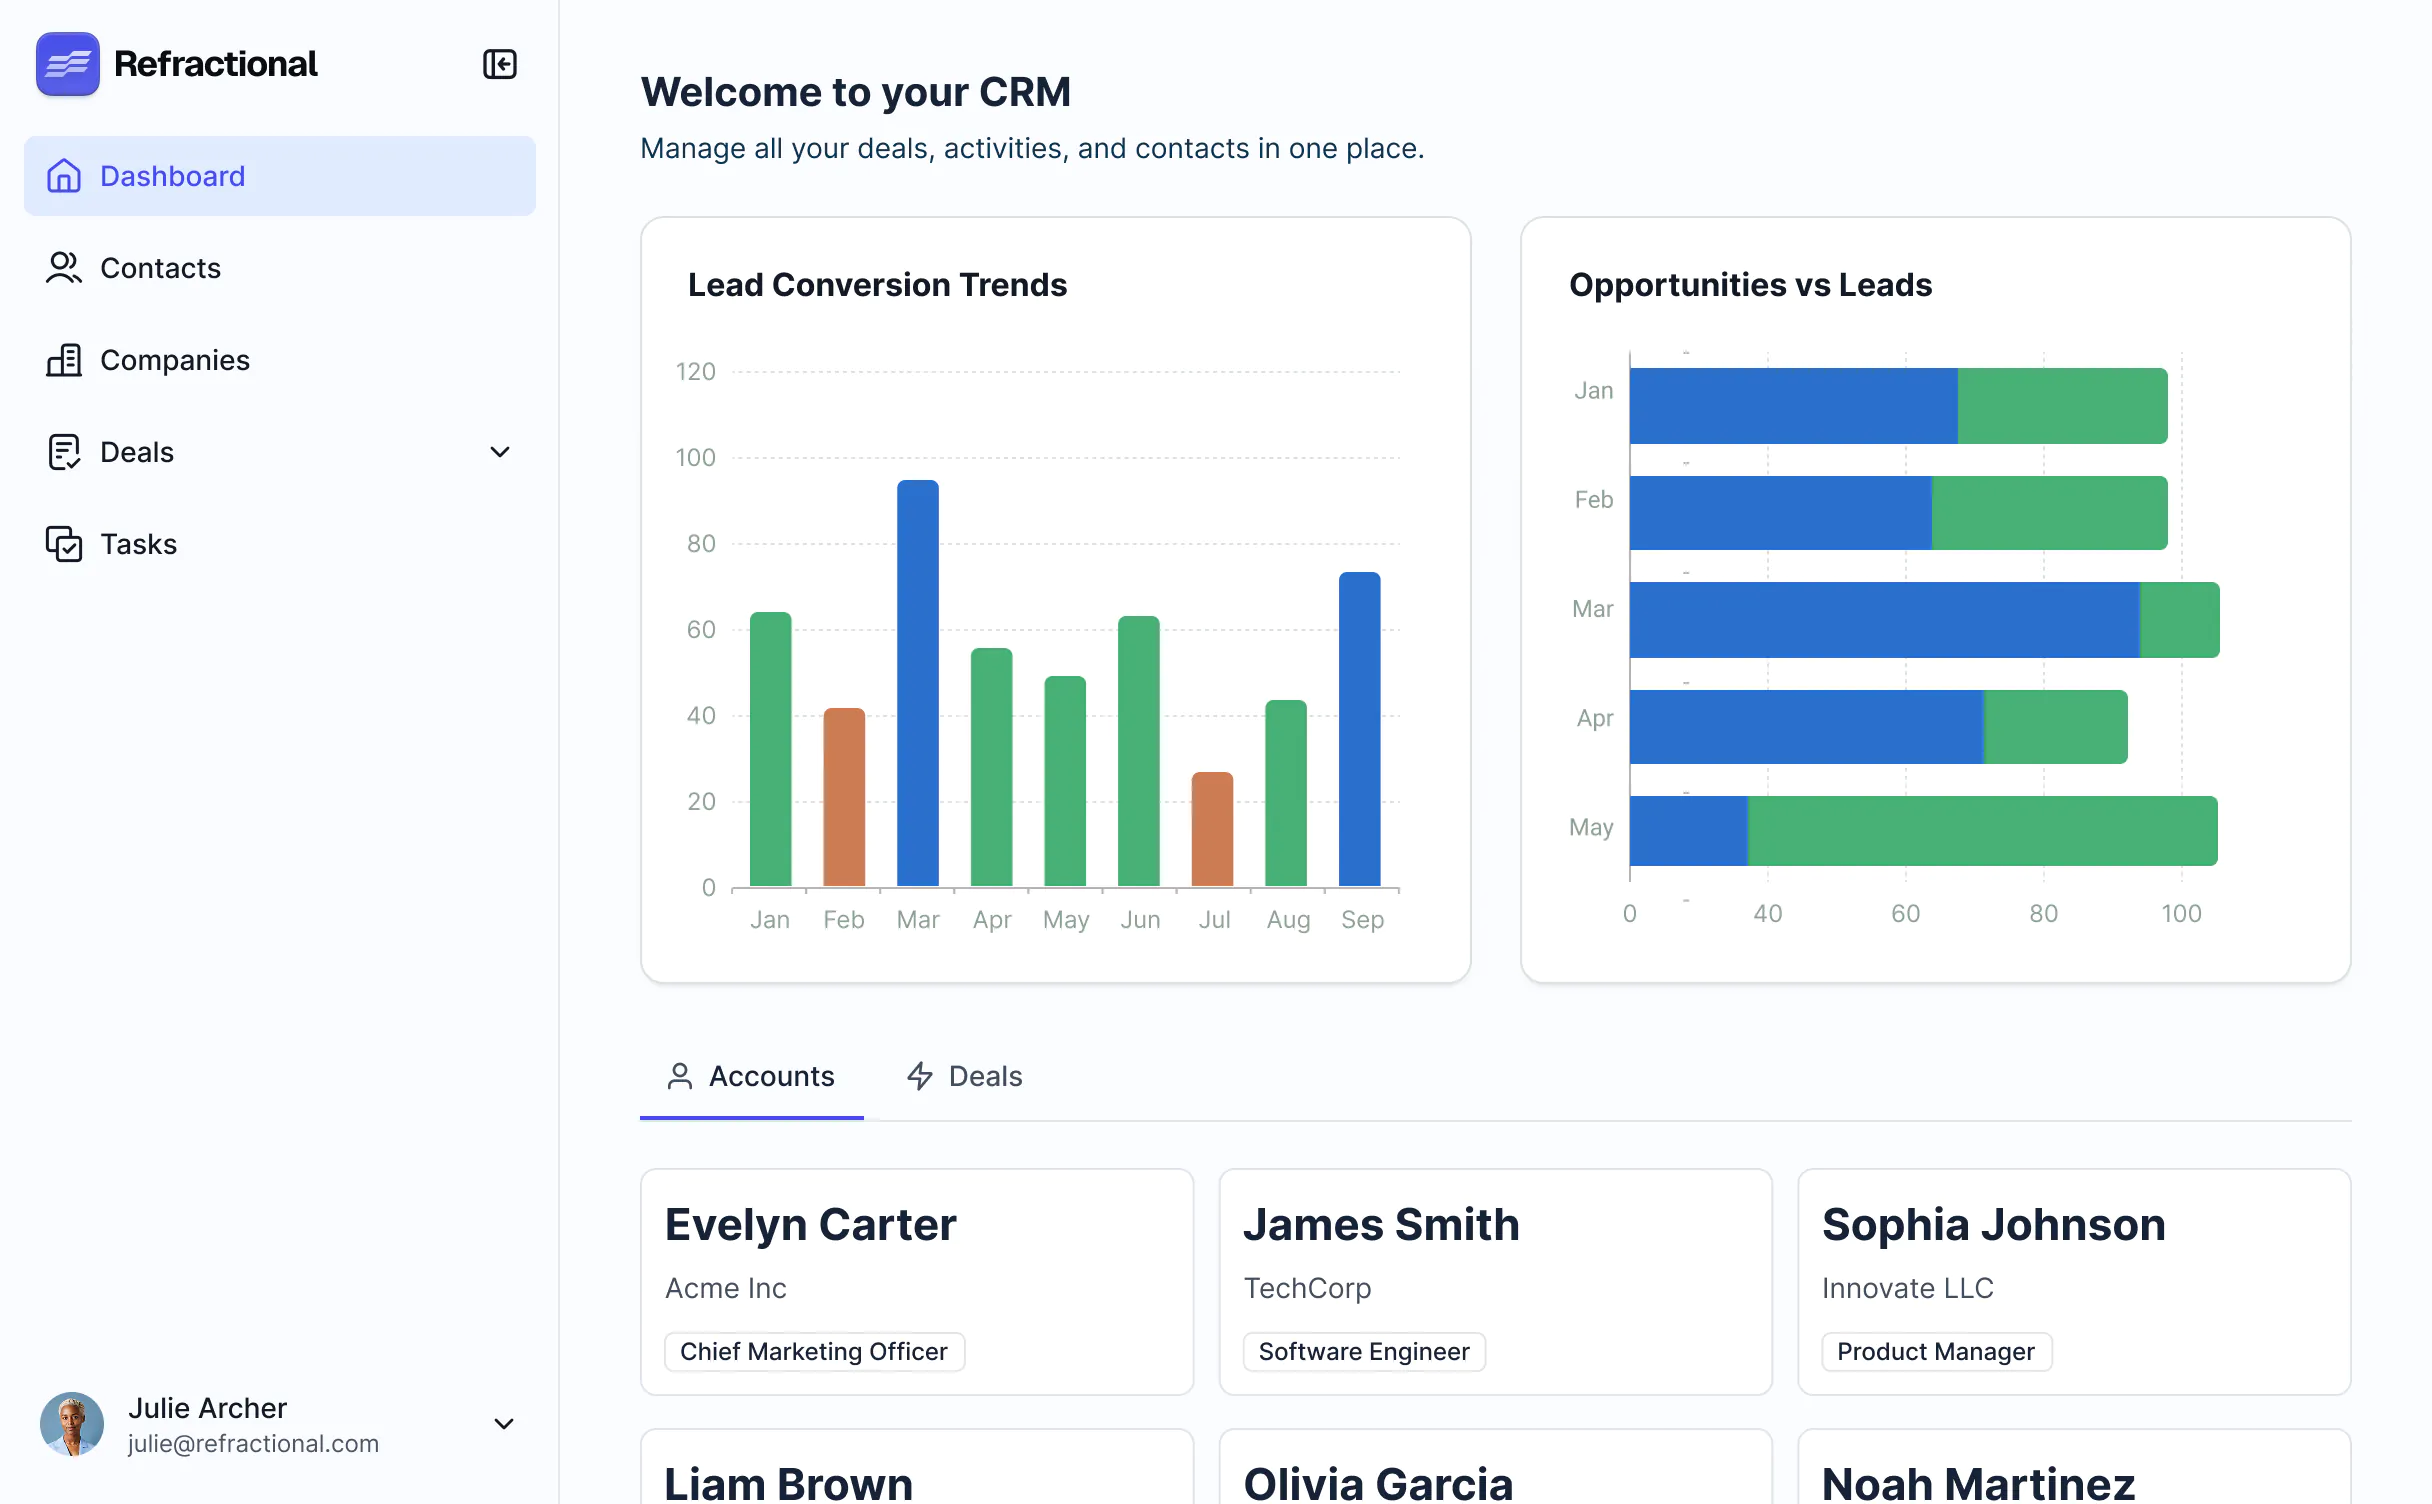Click the Deals document icon
Image resolution: width=2432 pixels, height=1504 pixels.
pos(64,452)
